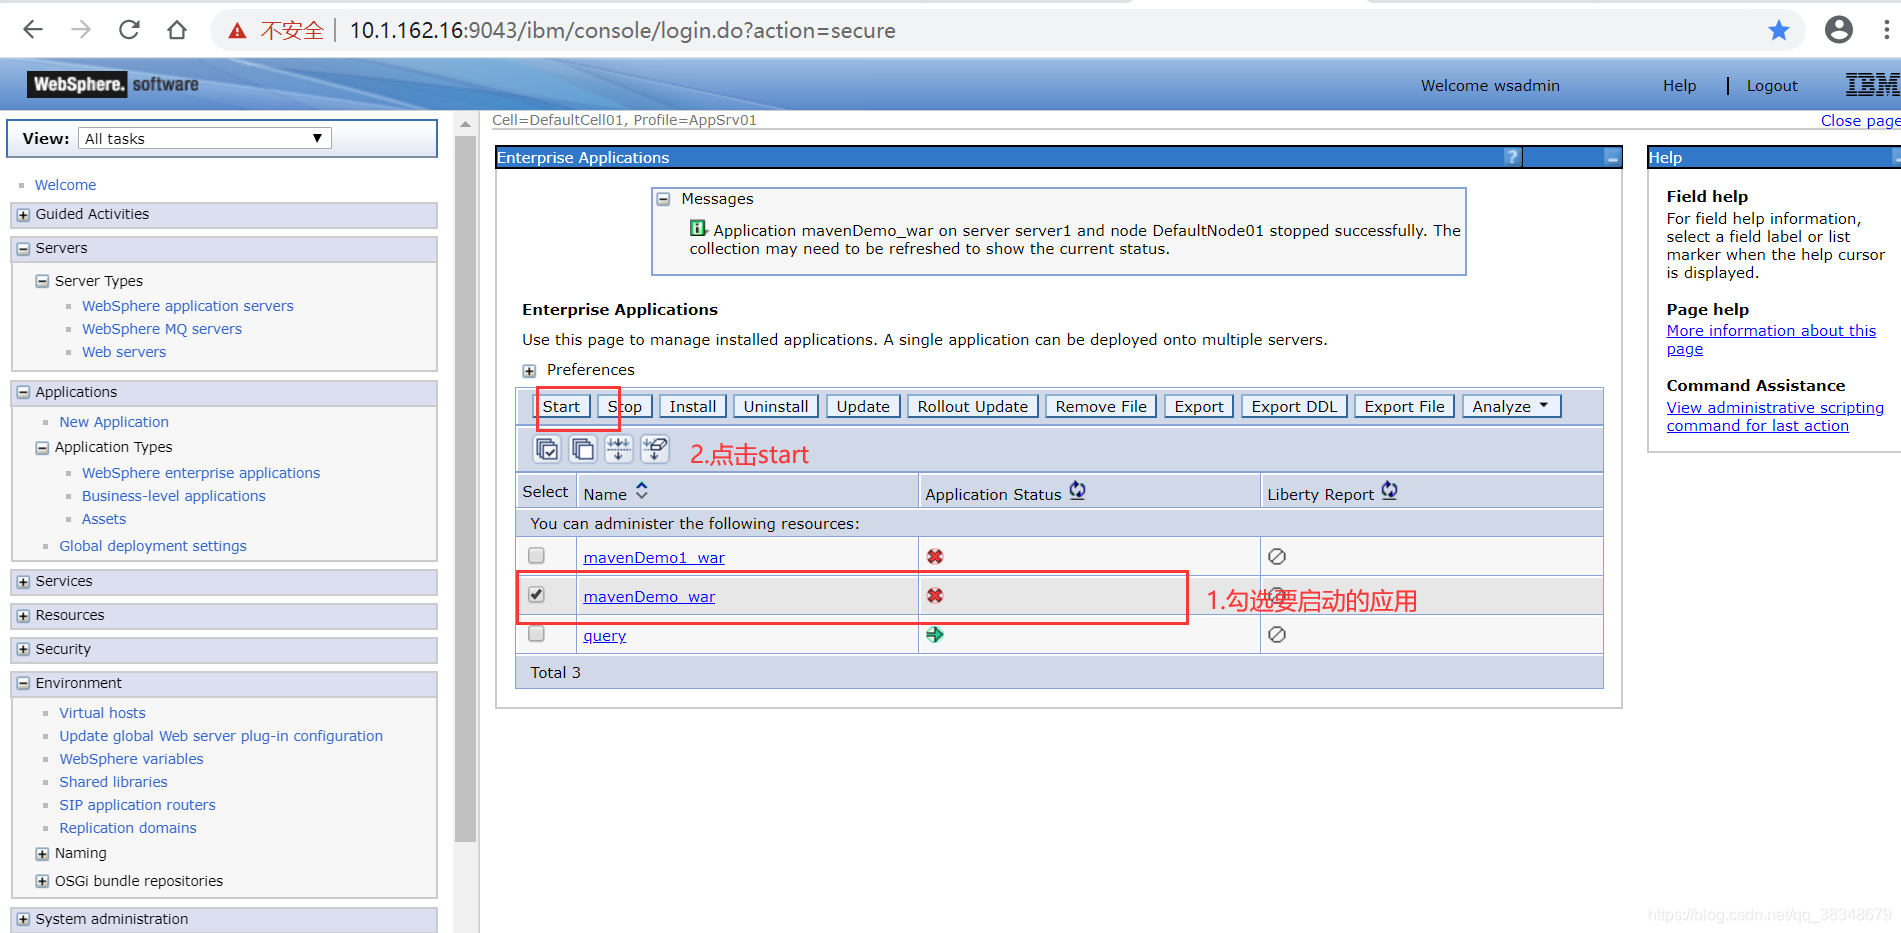
Task: Click the Enterprise Applications help question icon
Action: pyautogui.click(x=1512, y=157)
